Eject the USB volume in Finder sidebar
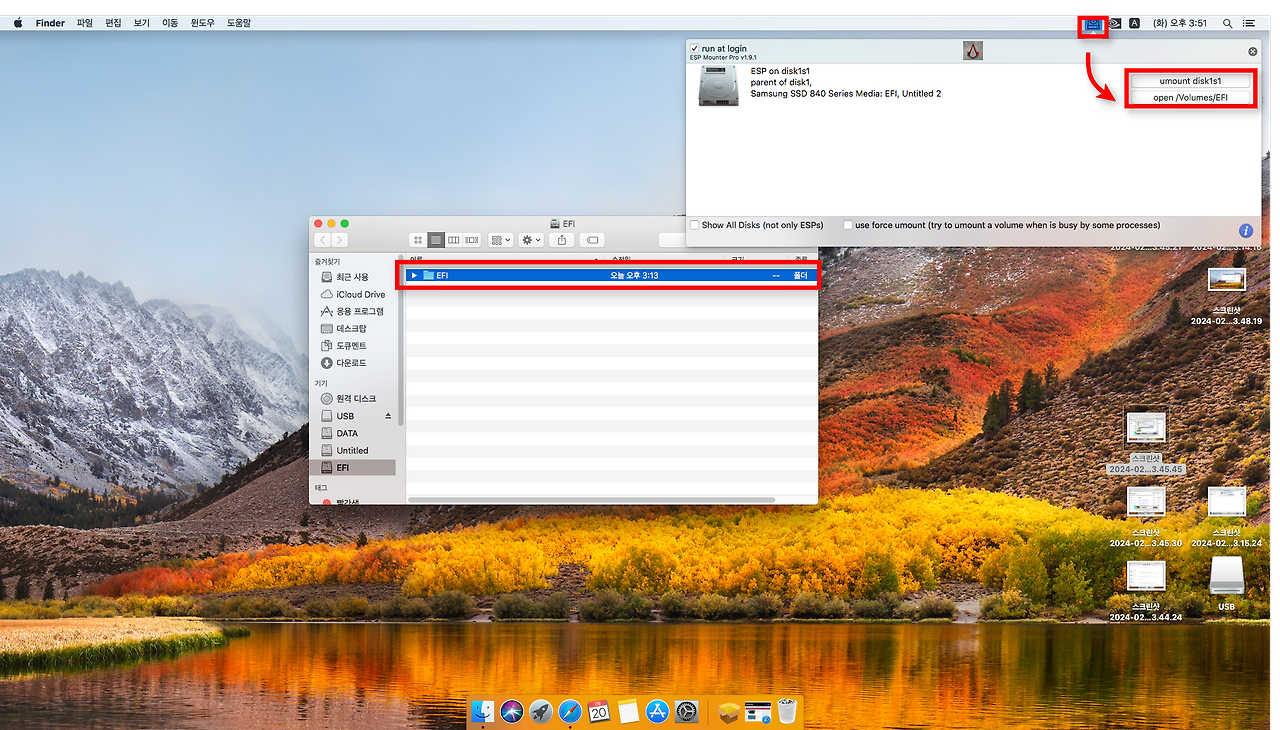Screen dimensions: 1280x730 [389, 416]
